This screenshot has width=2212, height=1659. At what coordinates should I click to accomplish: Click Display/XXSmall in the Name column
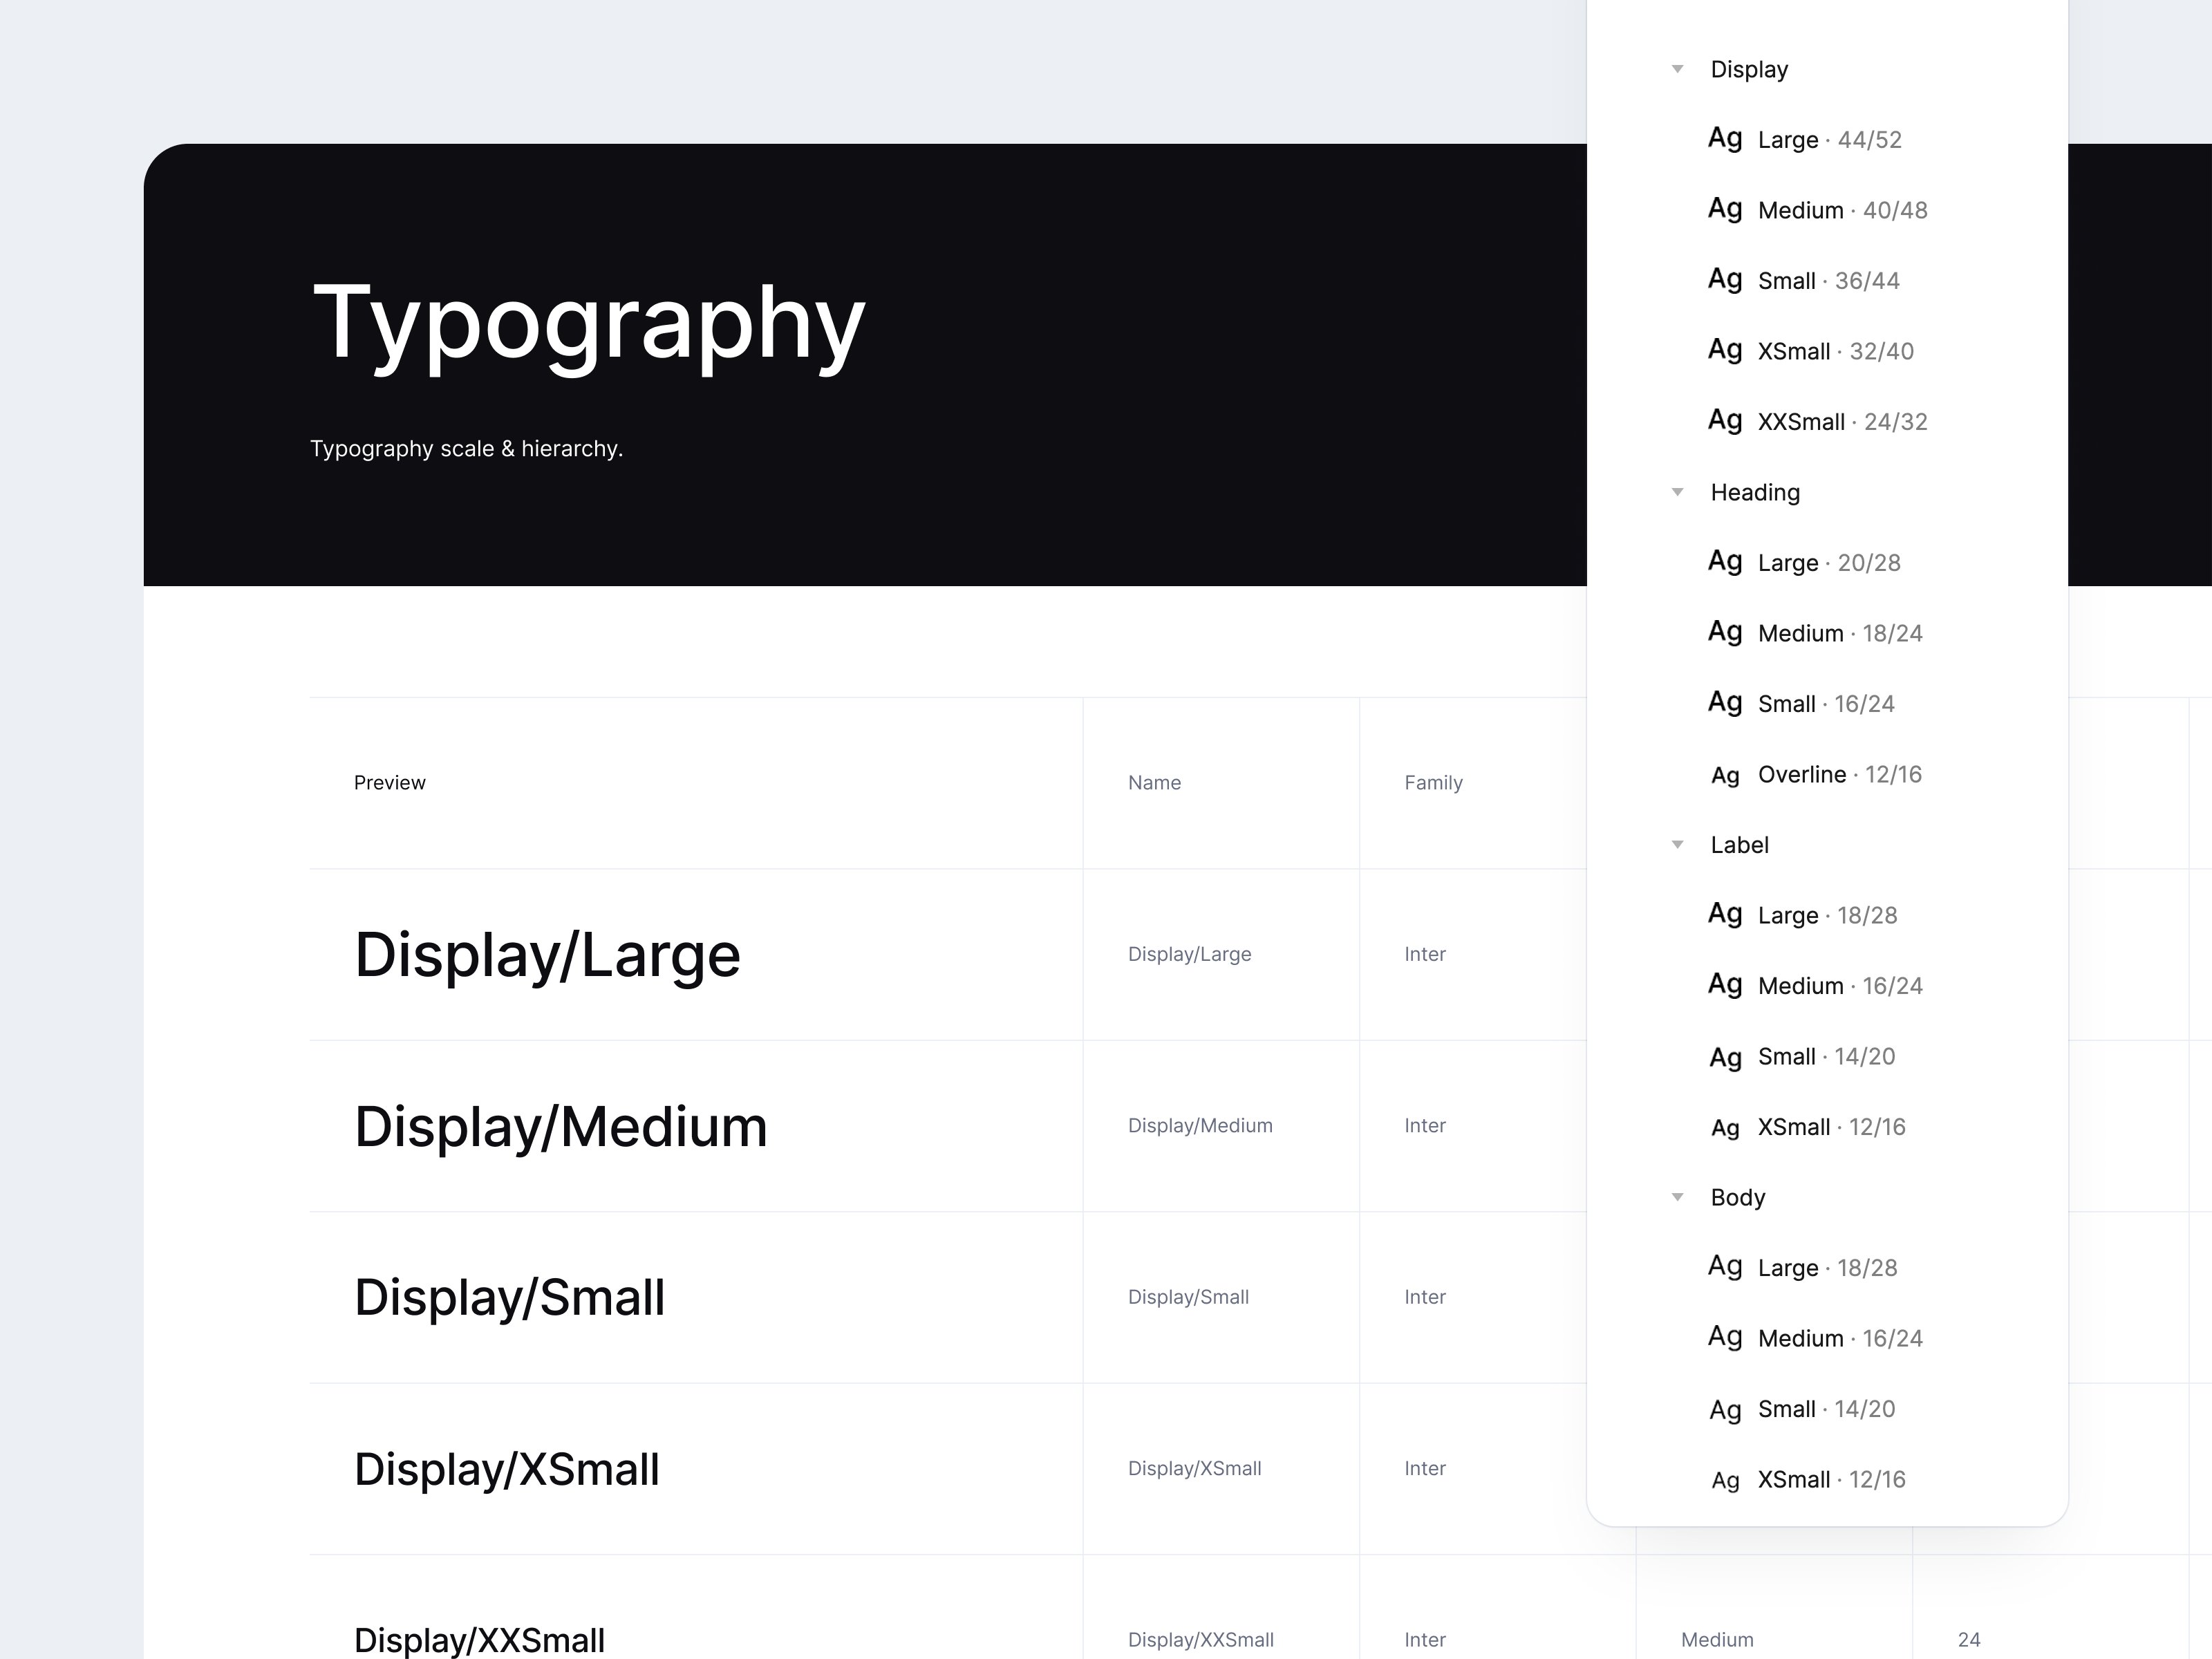click(1201, 1640)
